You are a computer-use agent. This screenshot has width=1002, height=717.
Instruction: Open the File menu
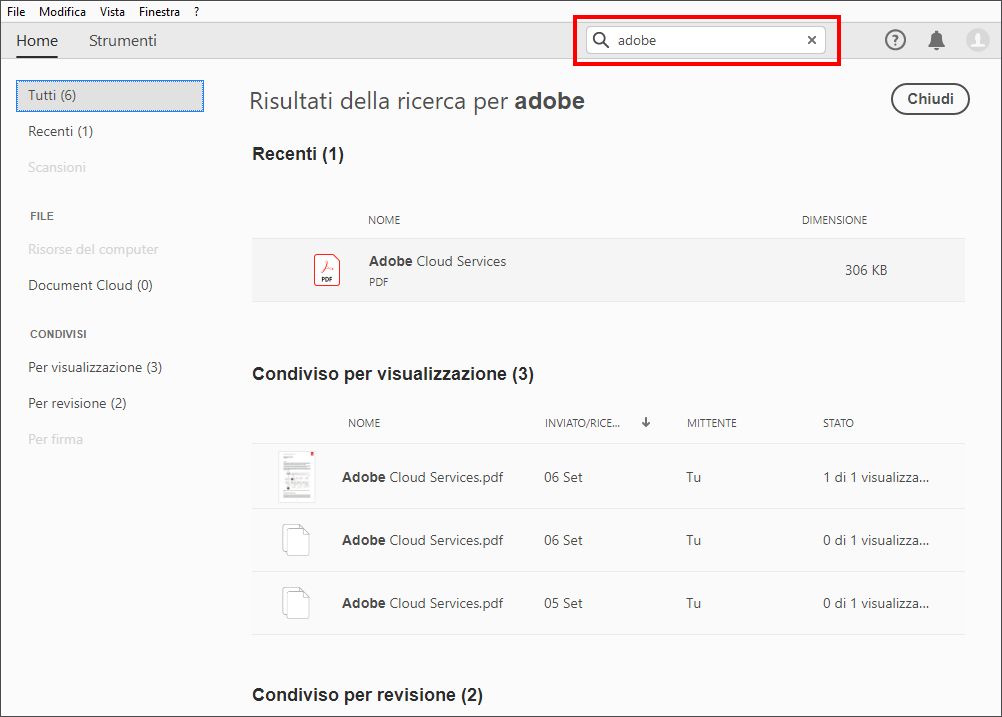coord(16,12)
